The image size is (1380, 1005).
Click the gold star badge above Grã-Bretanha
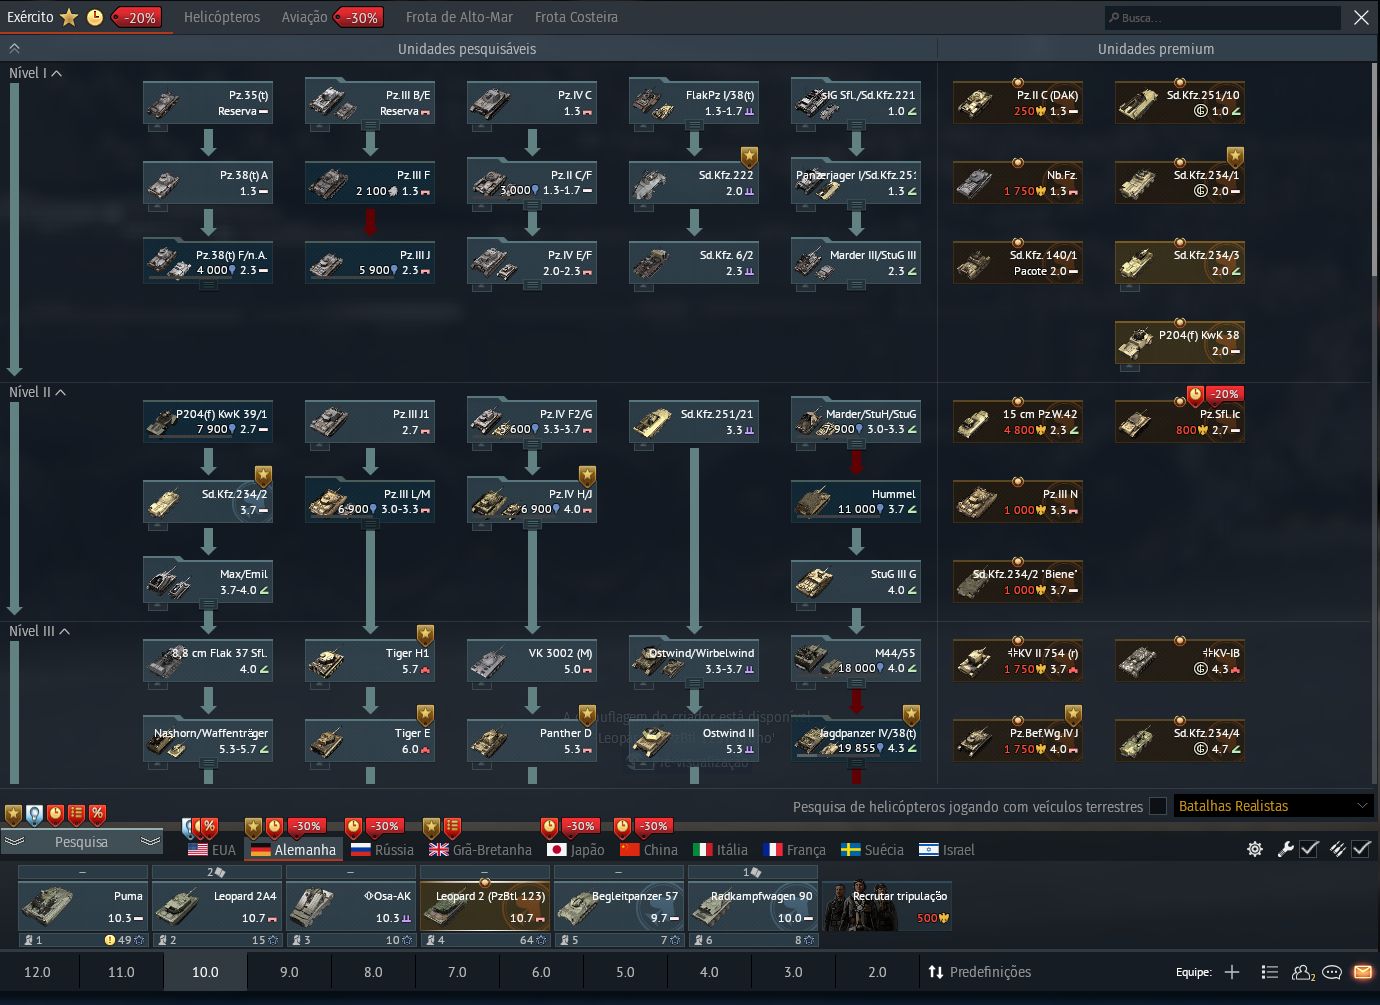point(431,828)
